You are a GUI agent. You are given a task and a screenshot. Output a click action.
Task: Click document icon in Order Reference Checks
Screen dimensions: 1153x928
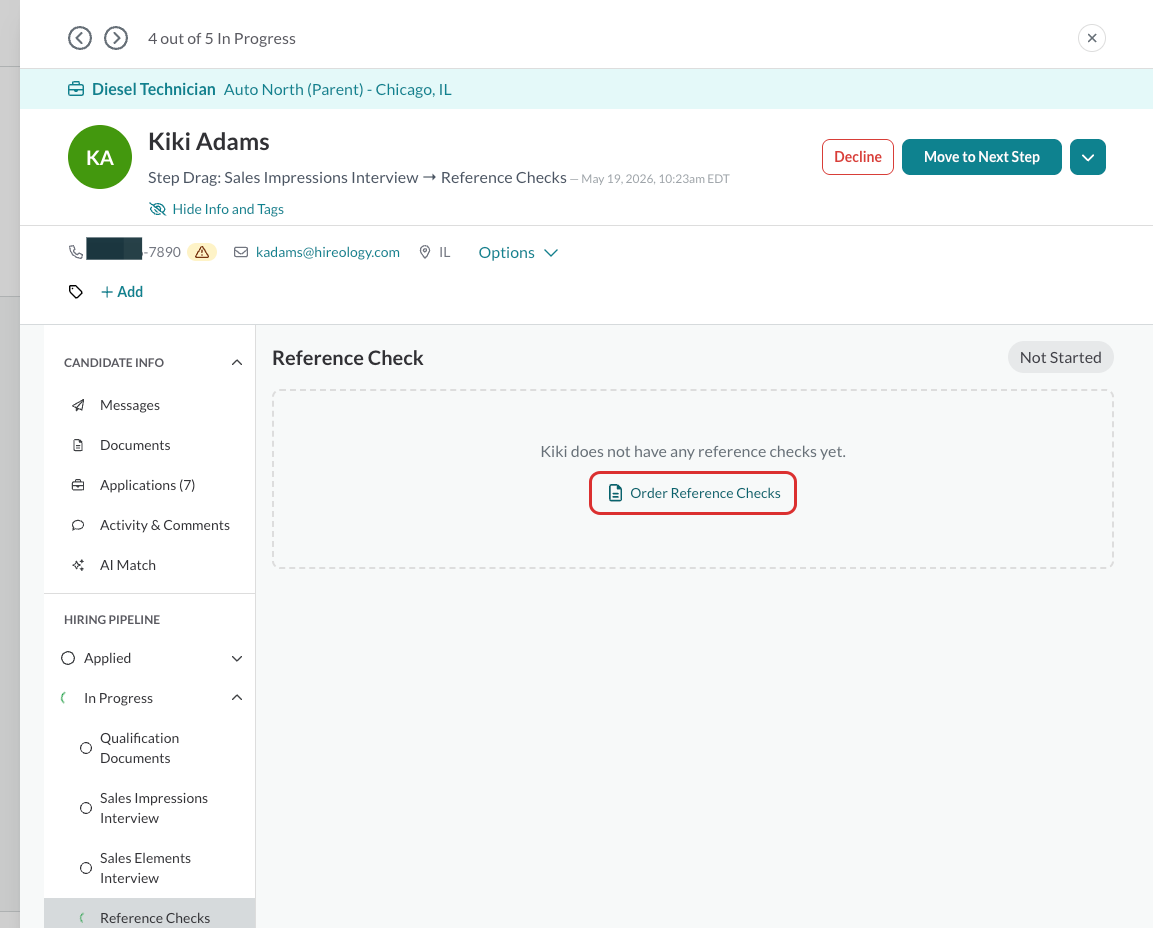615,493
